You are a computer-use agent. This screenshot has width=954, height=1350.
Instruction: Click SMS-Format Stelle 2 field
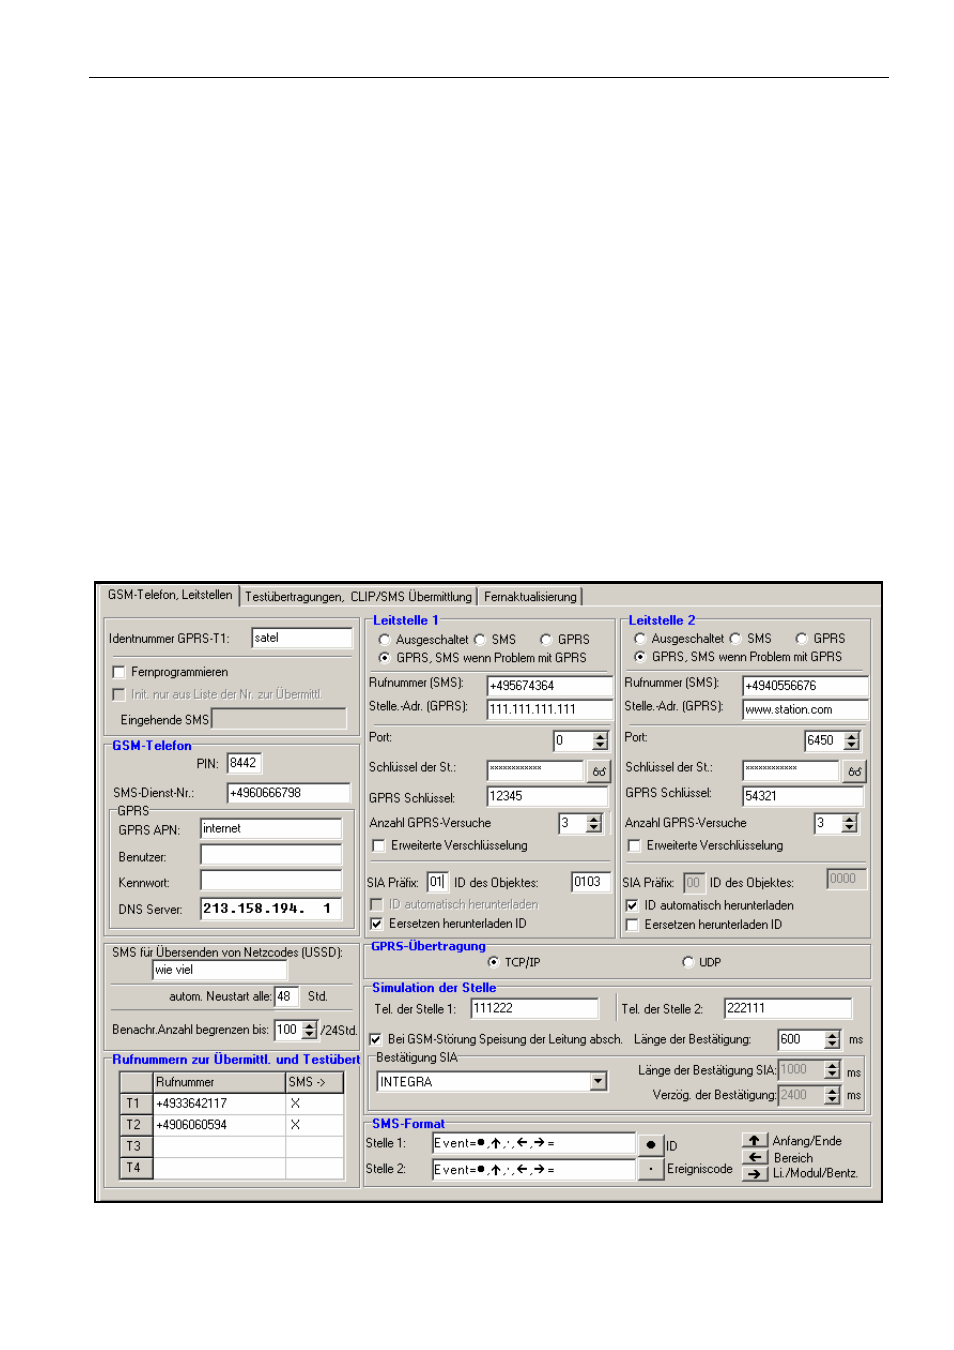(533, 1169)
